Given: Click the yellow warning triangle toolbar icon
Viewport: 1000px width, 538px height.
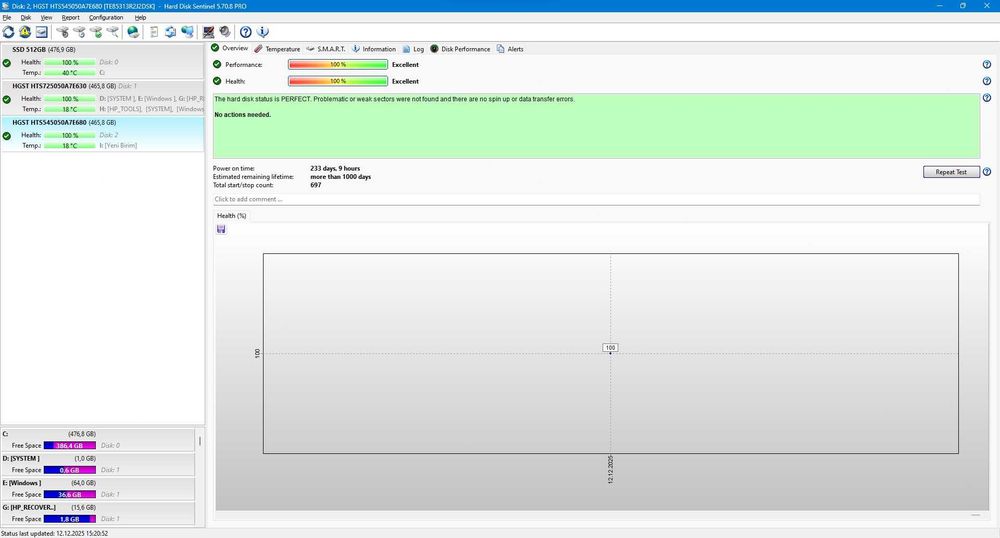Looking at the screenshot, I should click(x=25, y=32).
